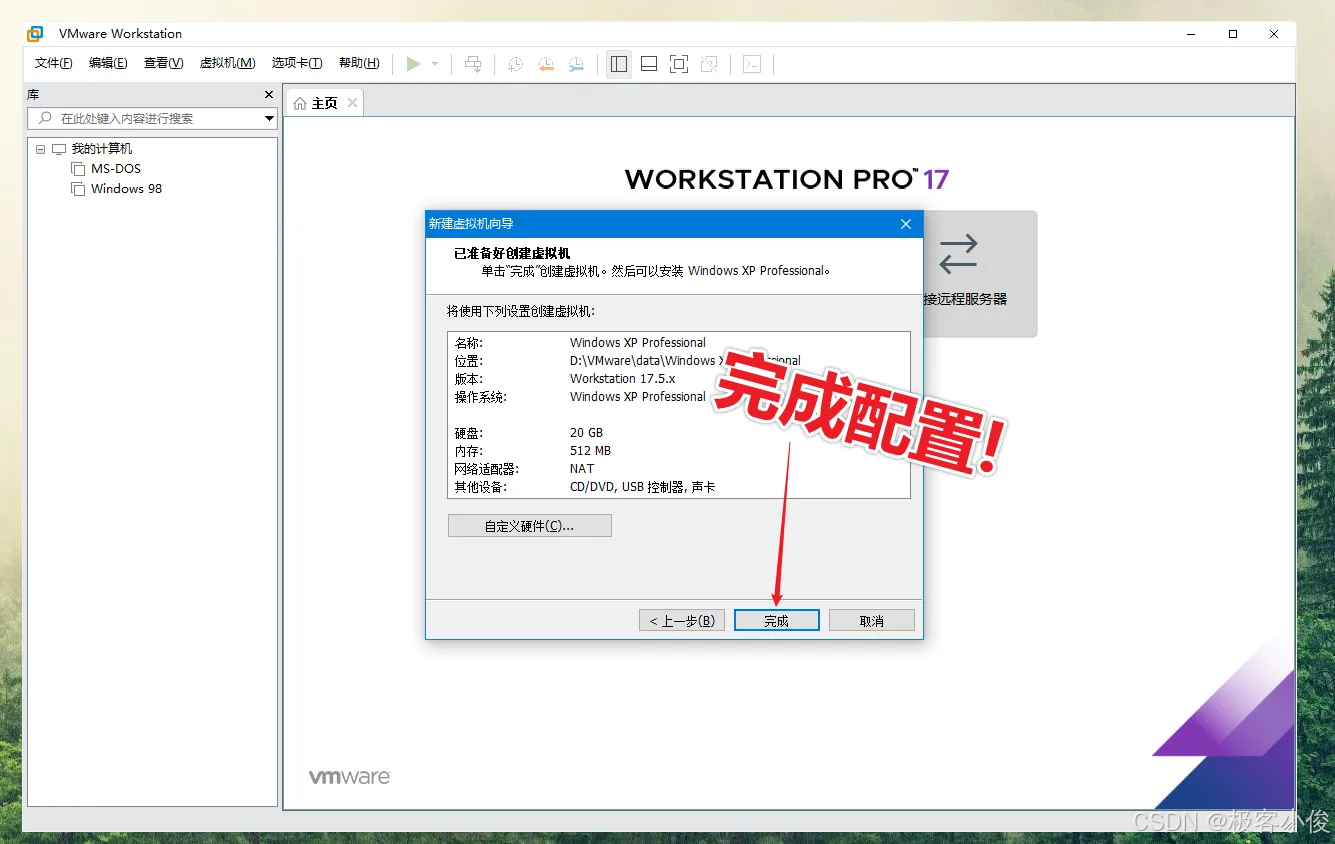
Task: Click the 连接远程服务器 tile label
Action: (965, 299)
